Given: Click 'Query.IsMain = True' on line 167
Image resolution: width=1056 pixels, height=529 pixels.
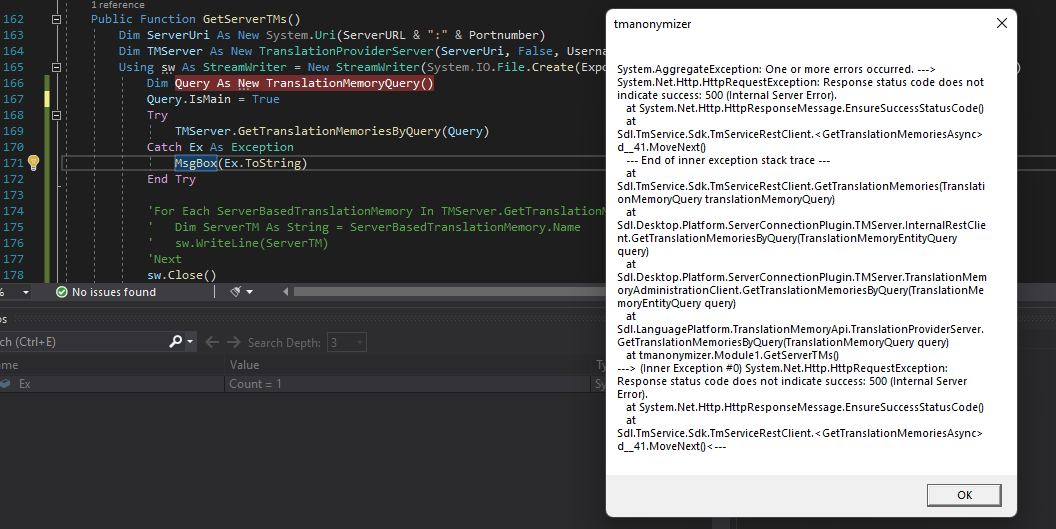Looking at the screenshot, I should 213,99.
